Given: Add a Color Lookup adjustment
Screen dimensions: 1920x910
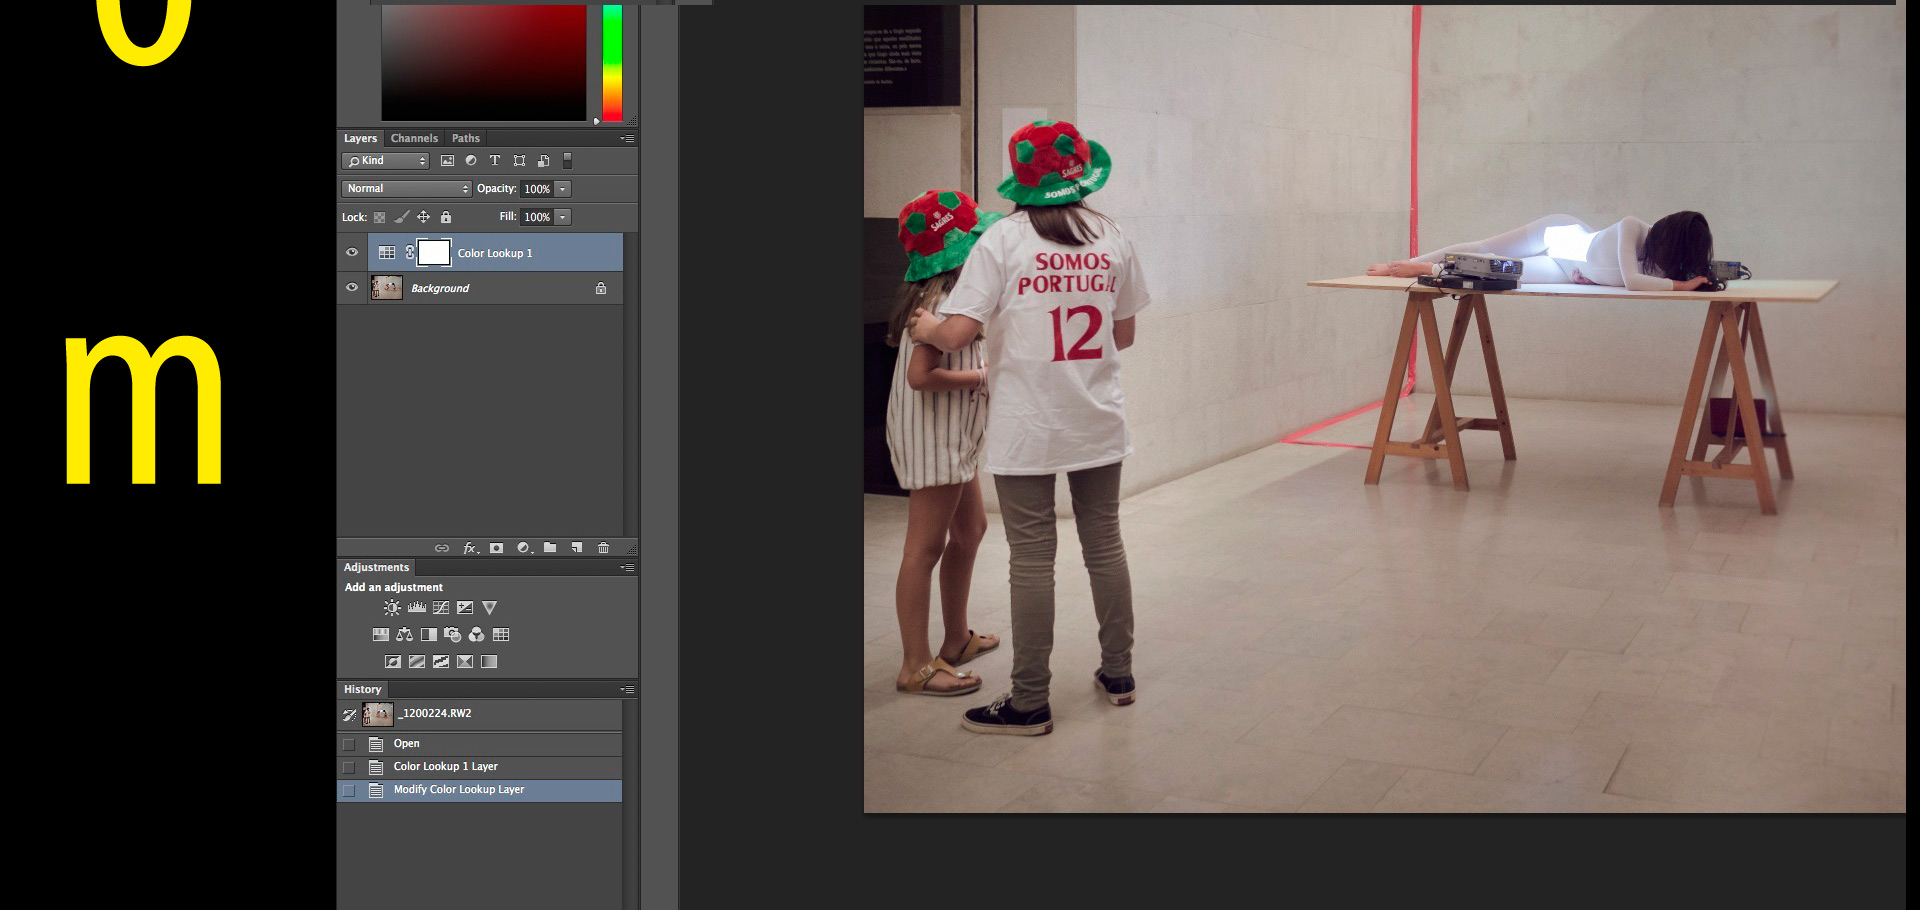Looking at the screenshot, I should click(501, 635).
